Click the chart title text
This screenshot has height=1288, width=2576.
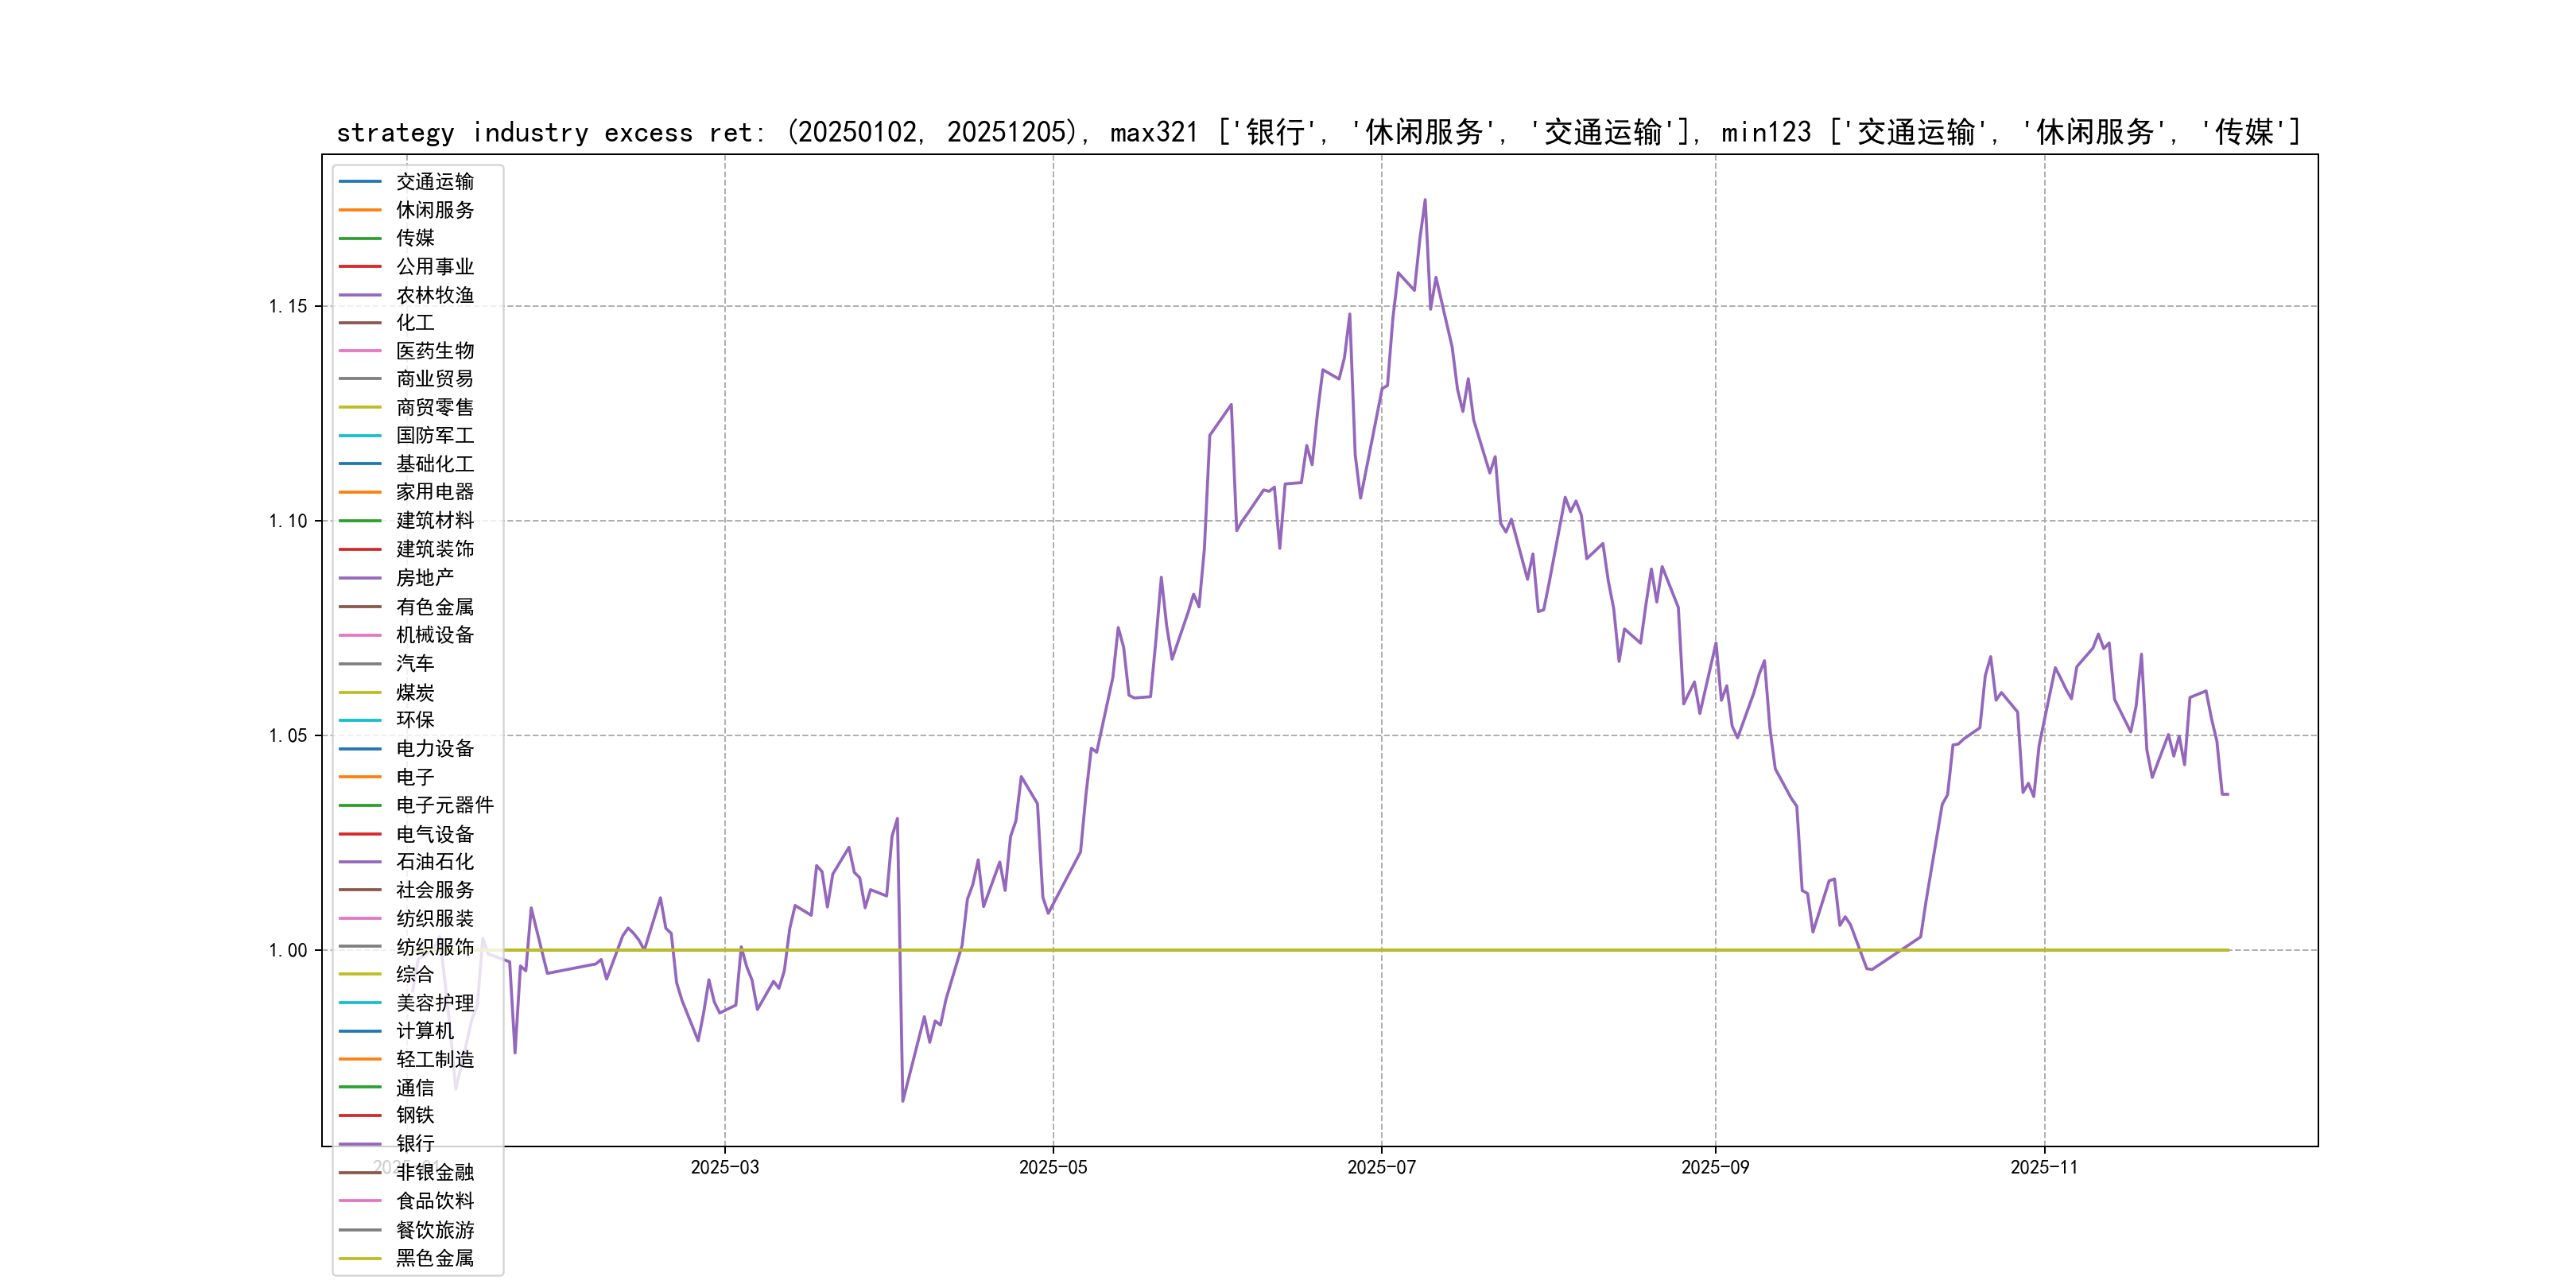pos(1318,132)
